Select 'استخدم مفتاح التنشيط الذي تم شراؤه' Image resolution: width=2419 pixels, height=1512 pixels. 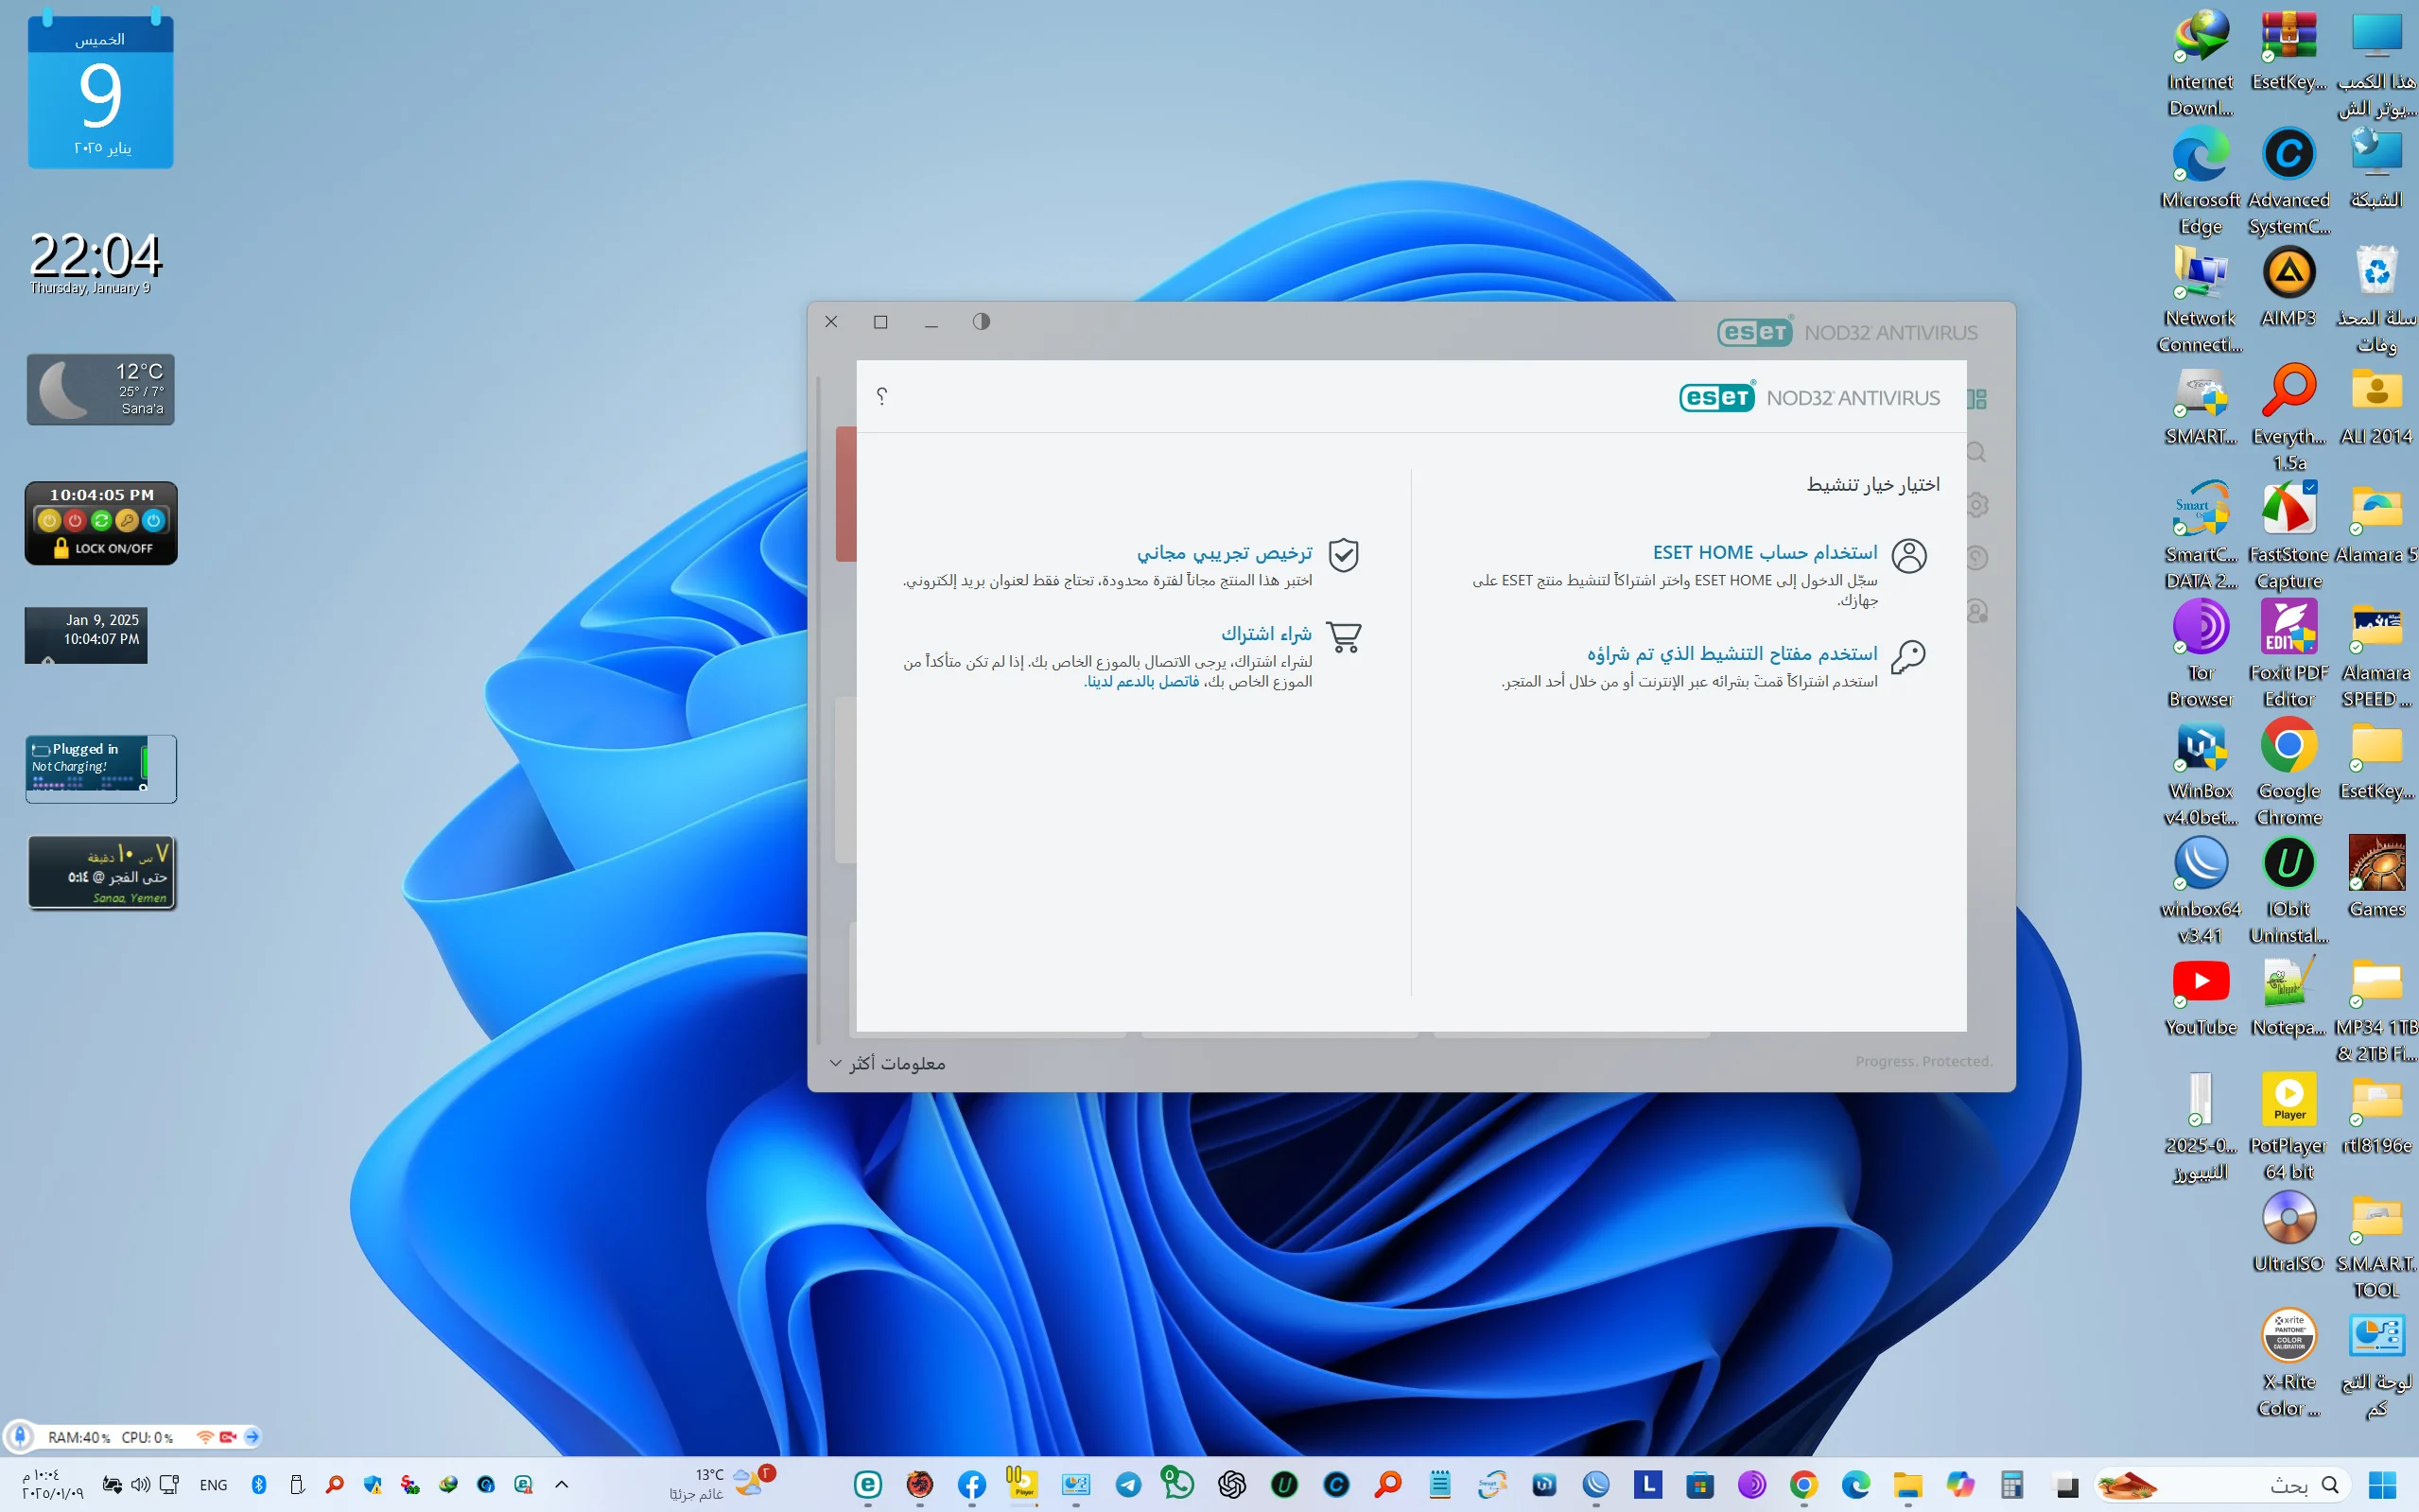tap(1732, 653)
